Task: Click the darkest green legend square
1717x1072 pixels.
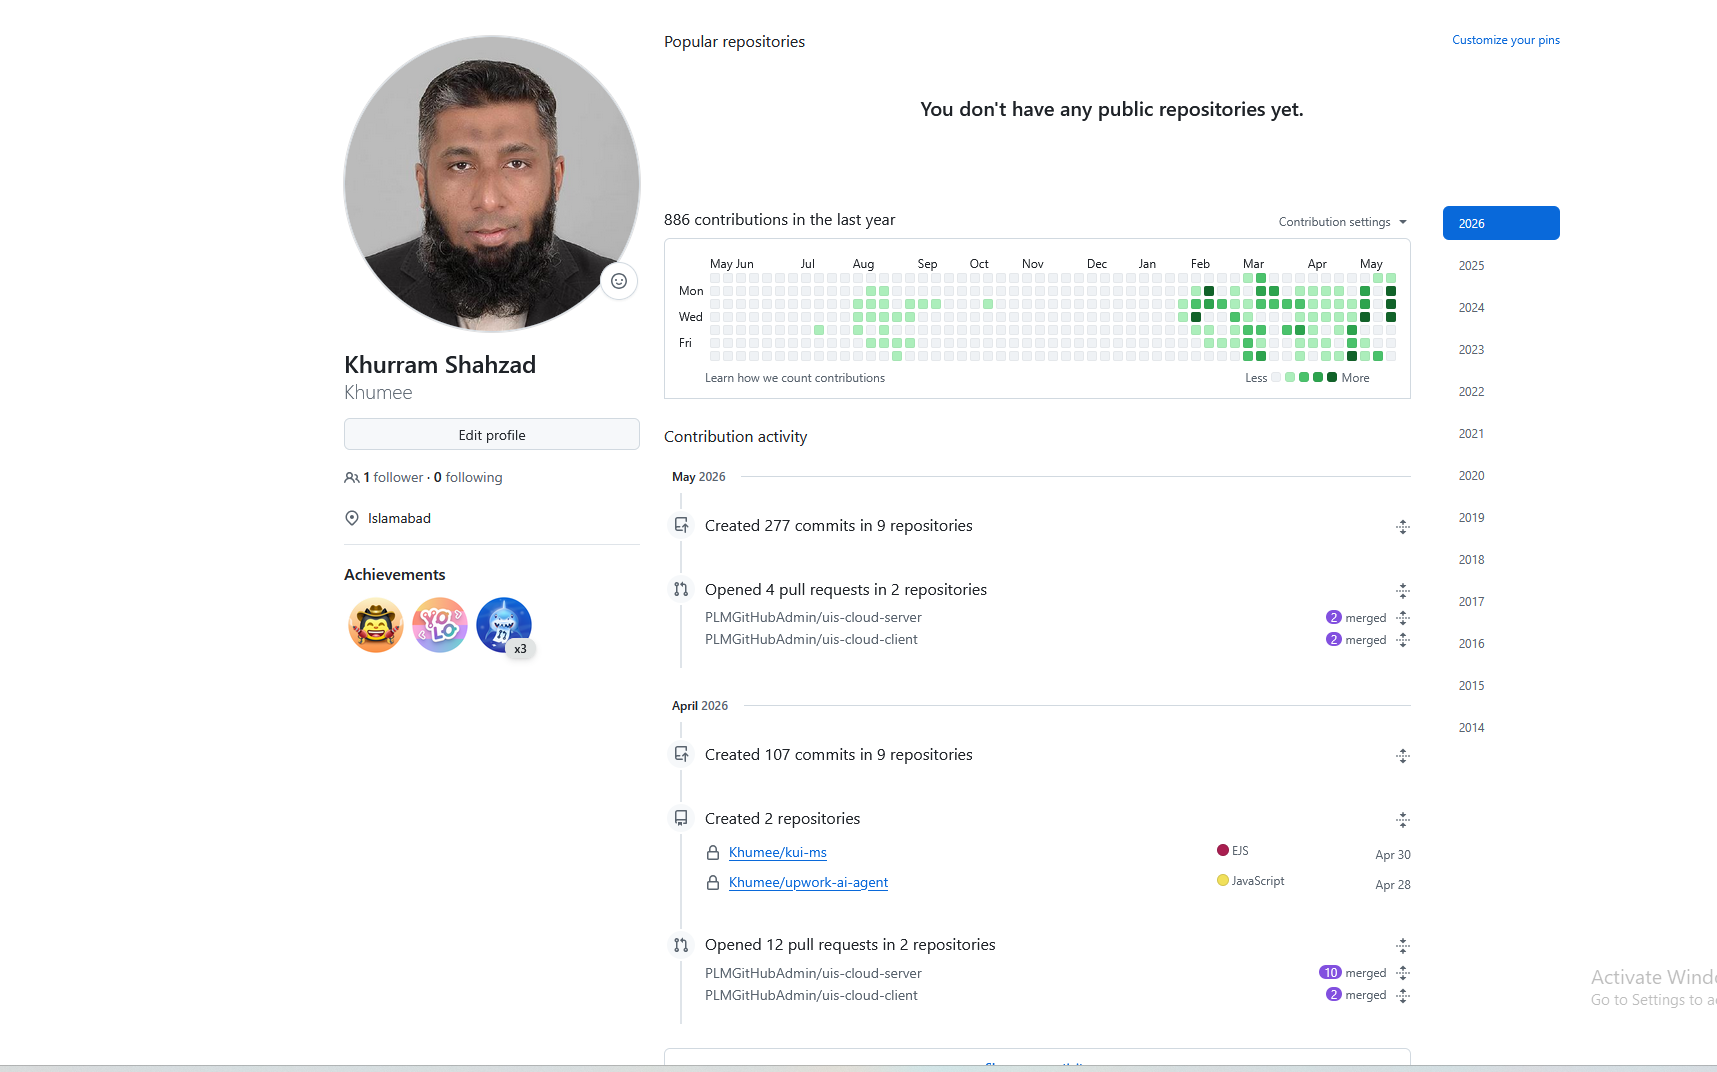Action: pos(1332,377)
